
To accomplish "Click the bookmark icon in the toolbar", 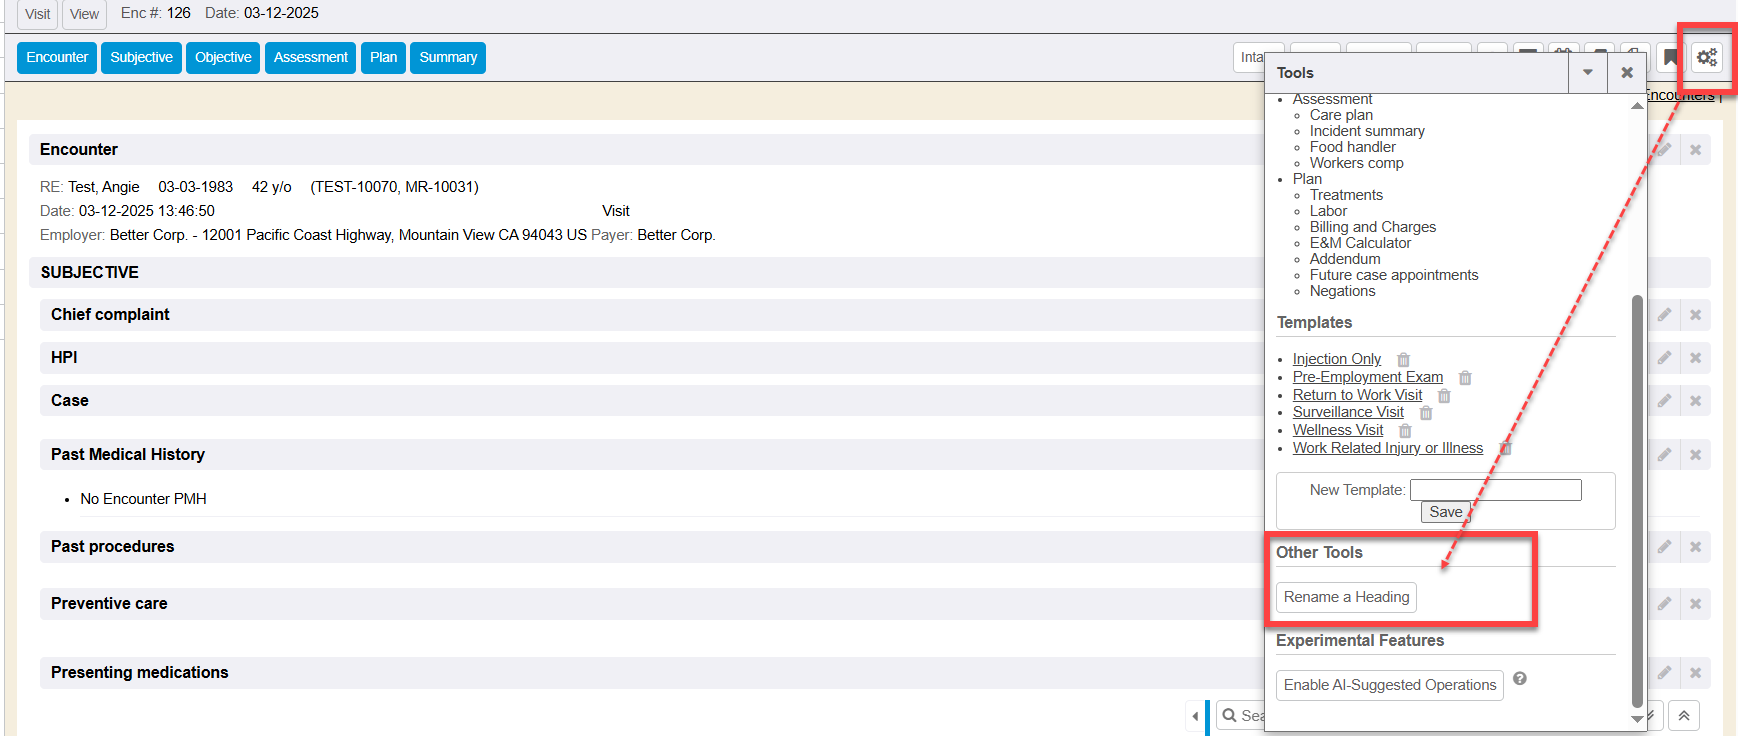I will click(x=1670, y=58).
